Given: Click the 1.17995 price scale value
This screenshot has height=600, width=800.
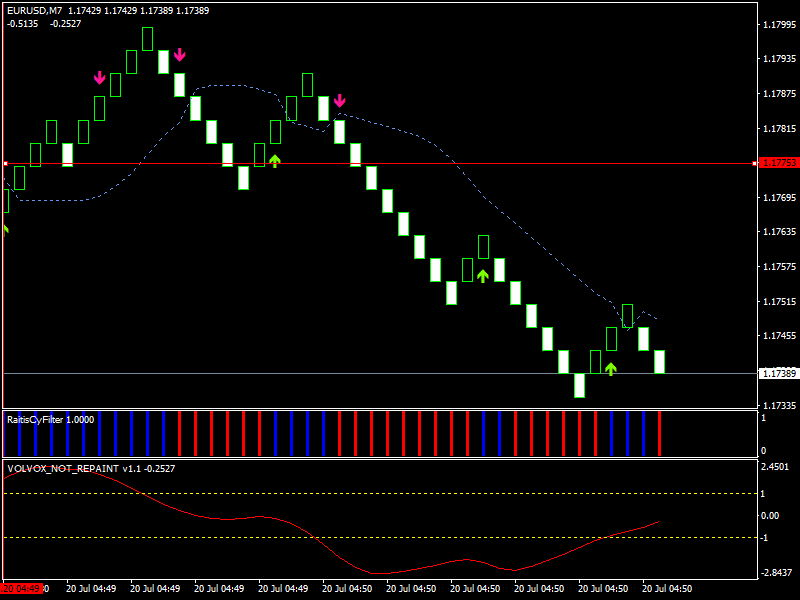Looking at the screenshot, I should (x=778, y=24).
